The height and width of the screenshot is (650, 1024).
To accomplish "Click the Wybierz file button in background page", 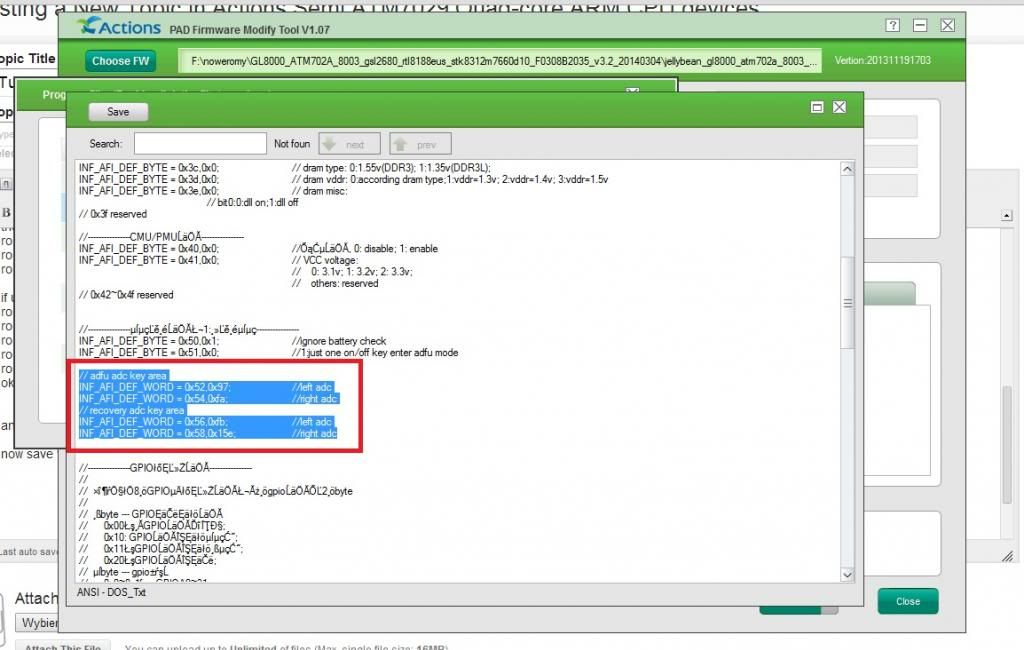I will [38, 623].
